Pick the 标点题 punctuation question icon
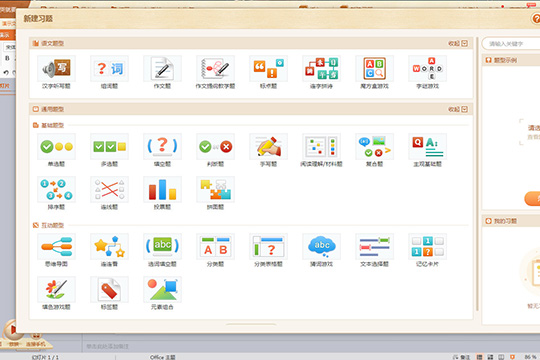Image resolution: width=540 pixels, height=360 pixels. click(x=268, y=69)
